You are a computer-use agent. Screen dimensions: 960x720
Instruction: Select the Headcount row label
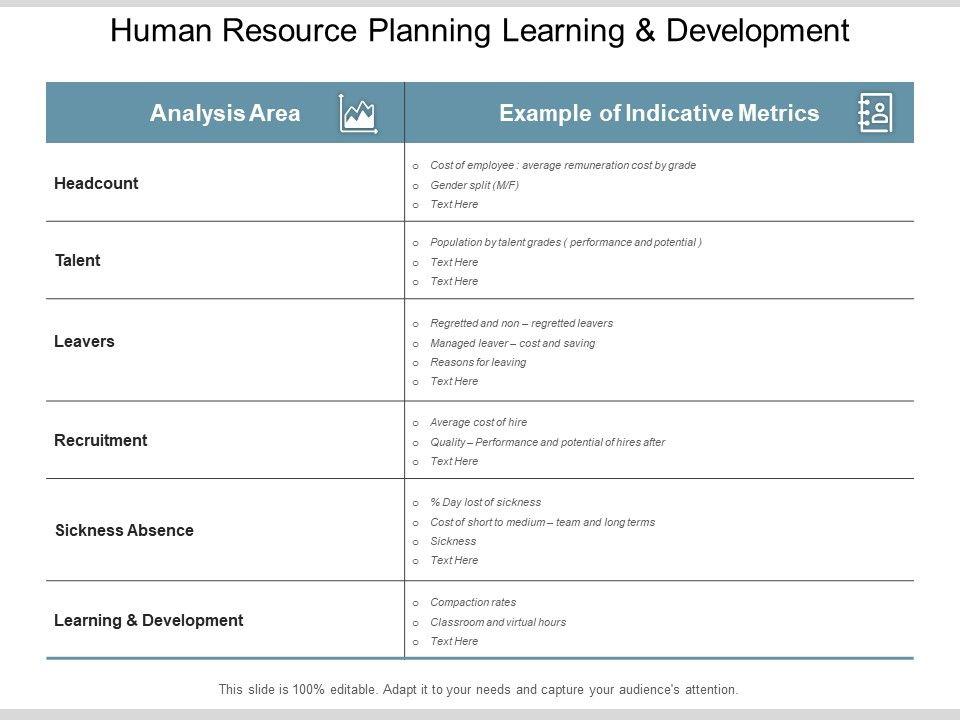tap(96, 184)
